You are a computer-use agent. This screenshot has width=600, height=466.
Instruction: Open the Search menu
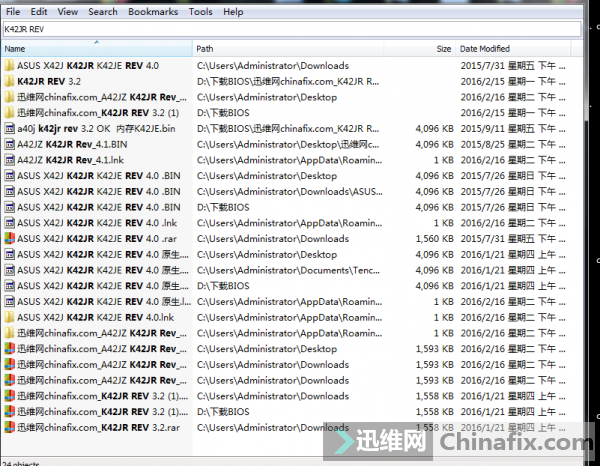103,12
